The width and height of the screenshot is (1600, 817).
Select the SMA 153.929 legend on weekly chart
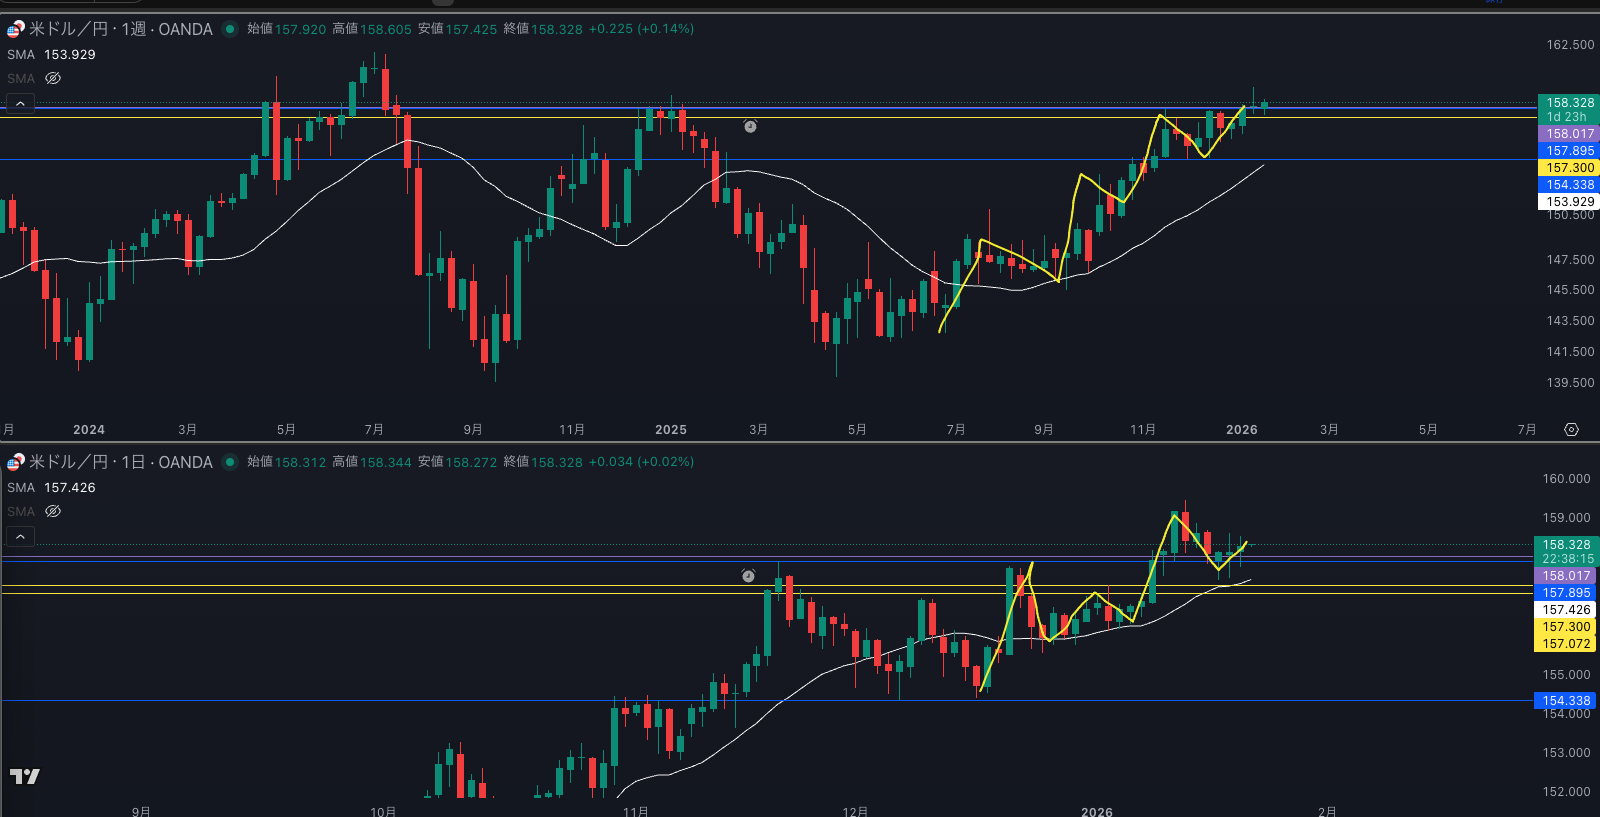click(51, 55)
